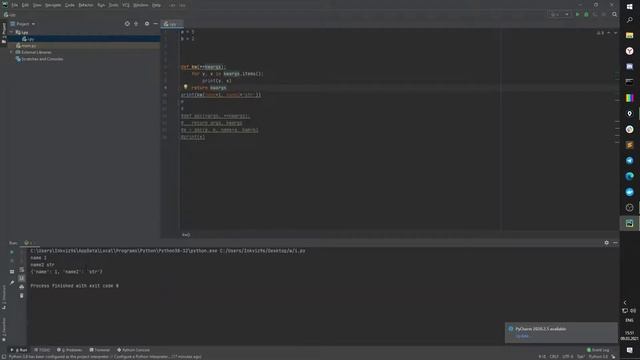The width and height of the screenshot is (640, 360).
Task: Open the vertical Project side tab
Action: (4, 33)
